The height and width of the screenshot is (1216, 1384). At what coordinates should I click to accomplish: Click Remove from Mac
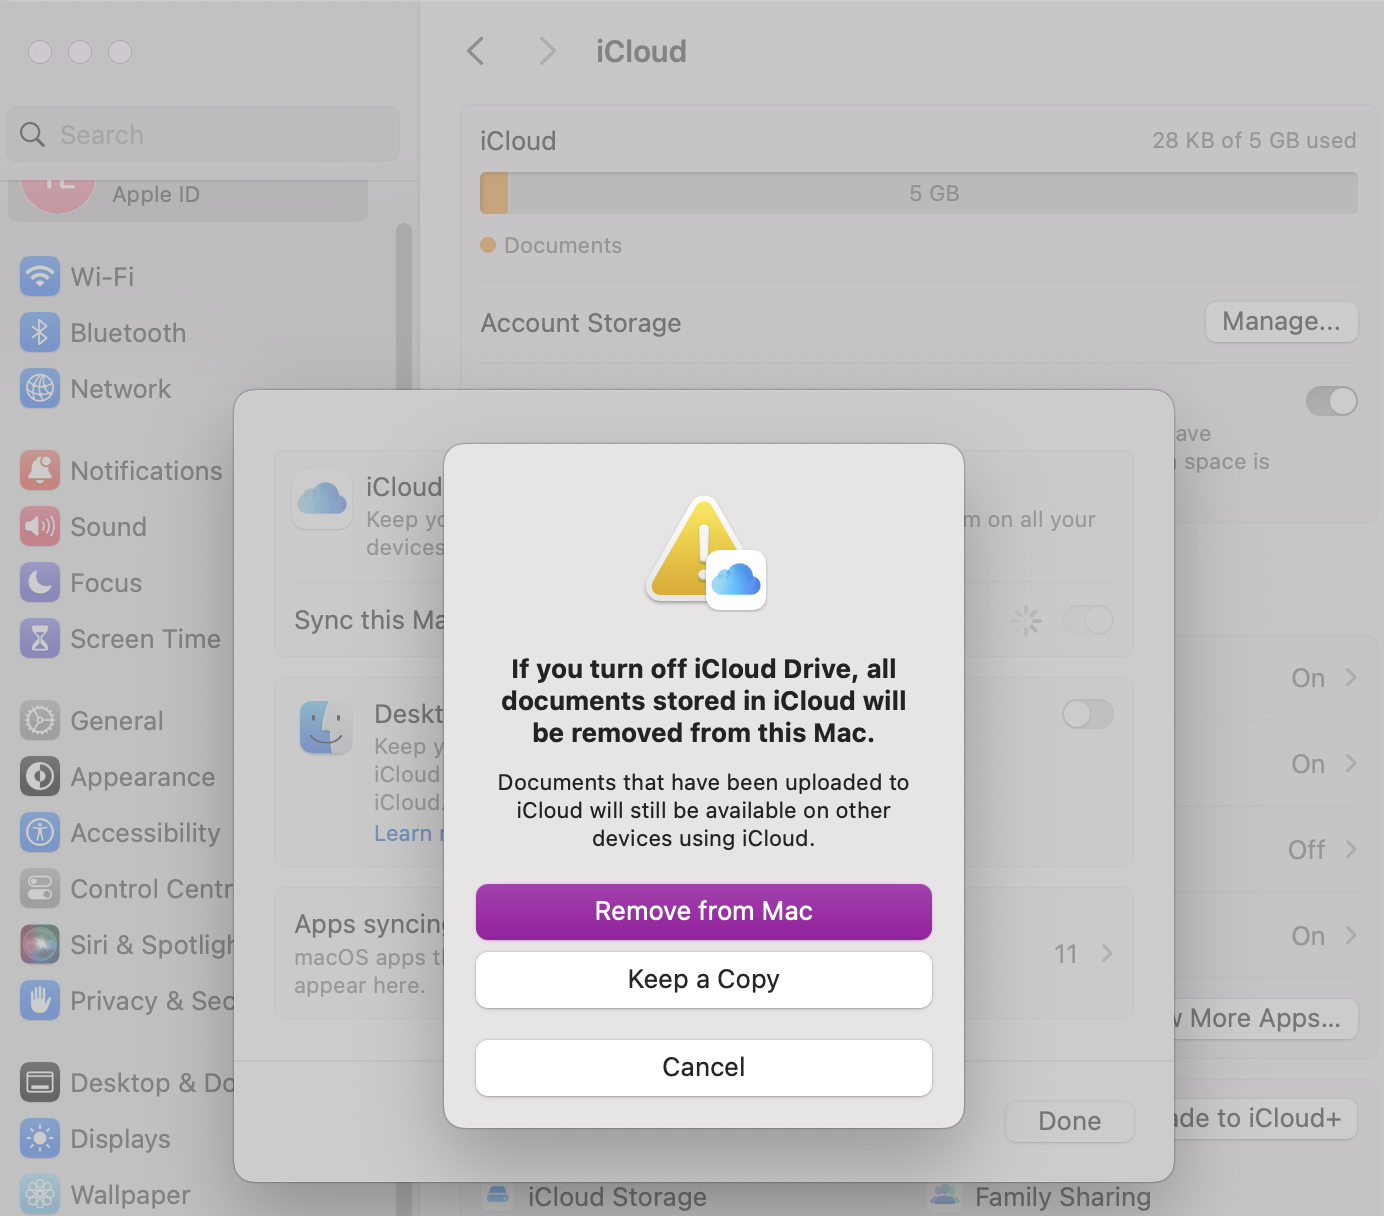click(x=703, y=911)
